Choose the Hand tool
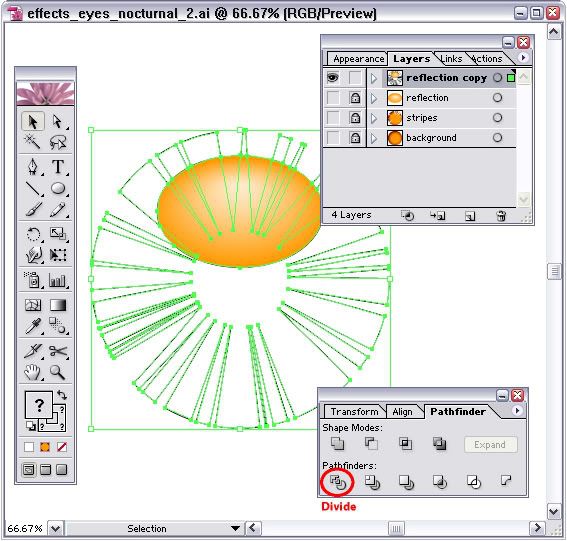The width and height of the screenshot is (567, 541). click(33, 372)
